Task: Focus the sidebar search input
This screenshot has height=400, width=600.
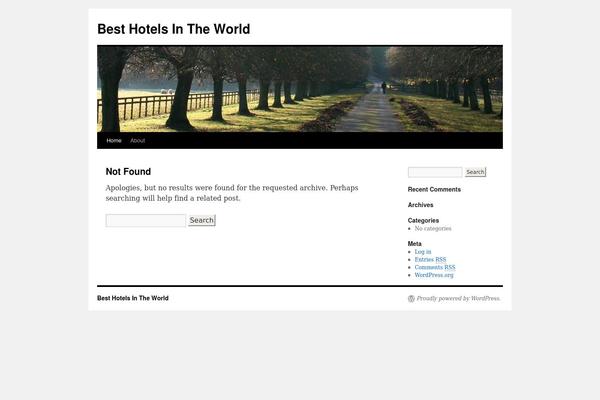Action: click(x=435, y=172)
